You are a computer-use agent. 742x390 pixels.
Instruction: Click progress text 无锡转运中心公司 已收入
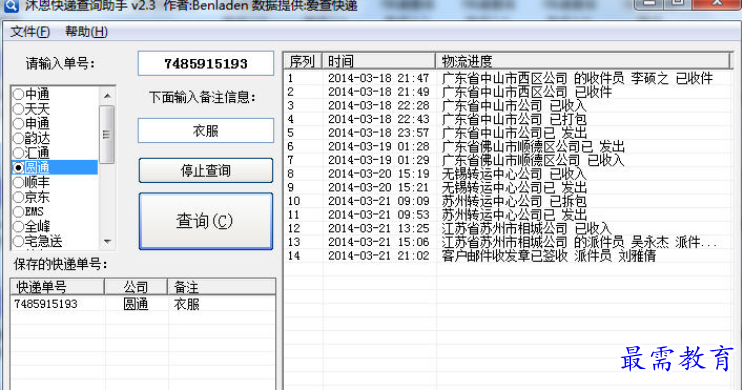[x=514, y=174]
